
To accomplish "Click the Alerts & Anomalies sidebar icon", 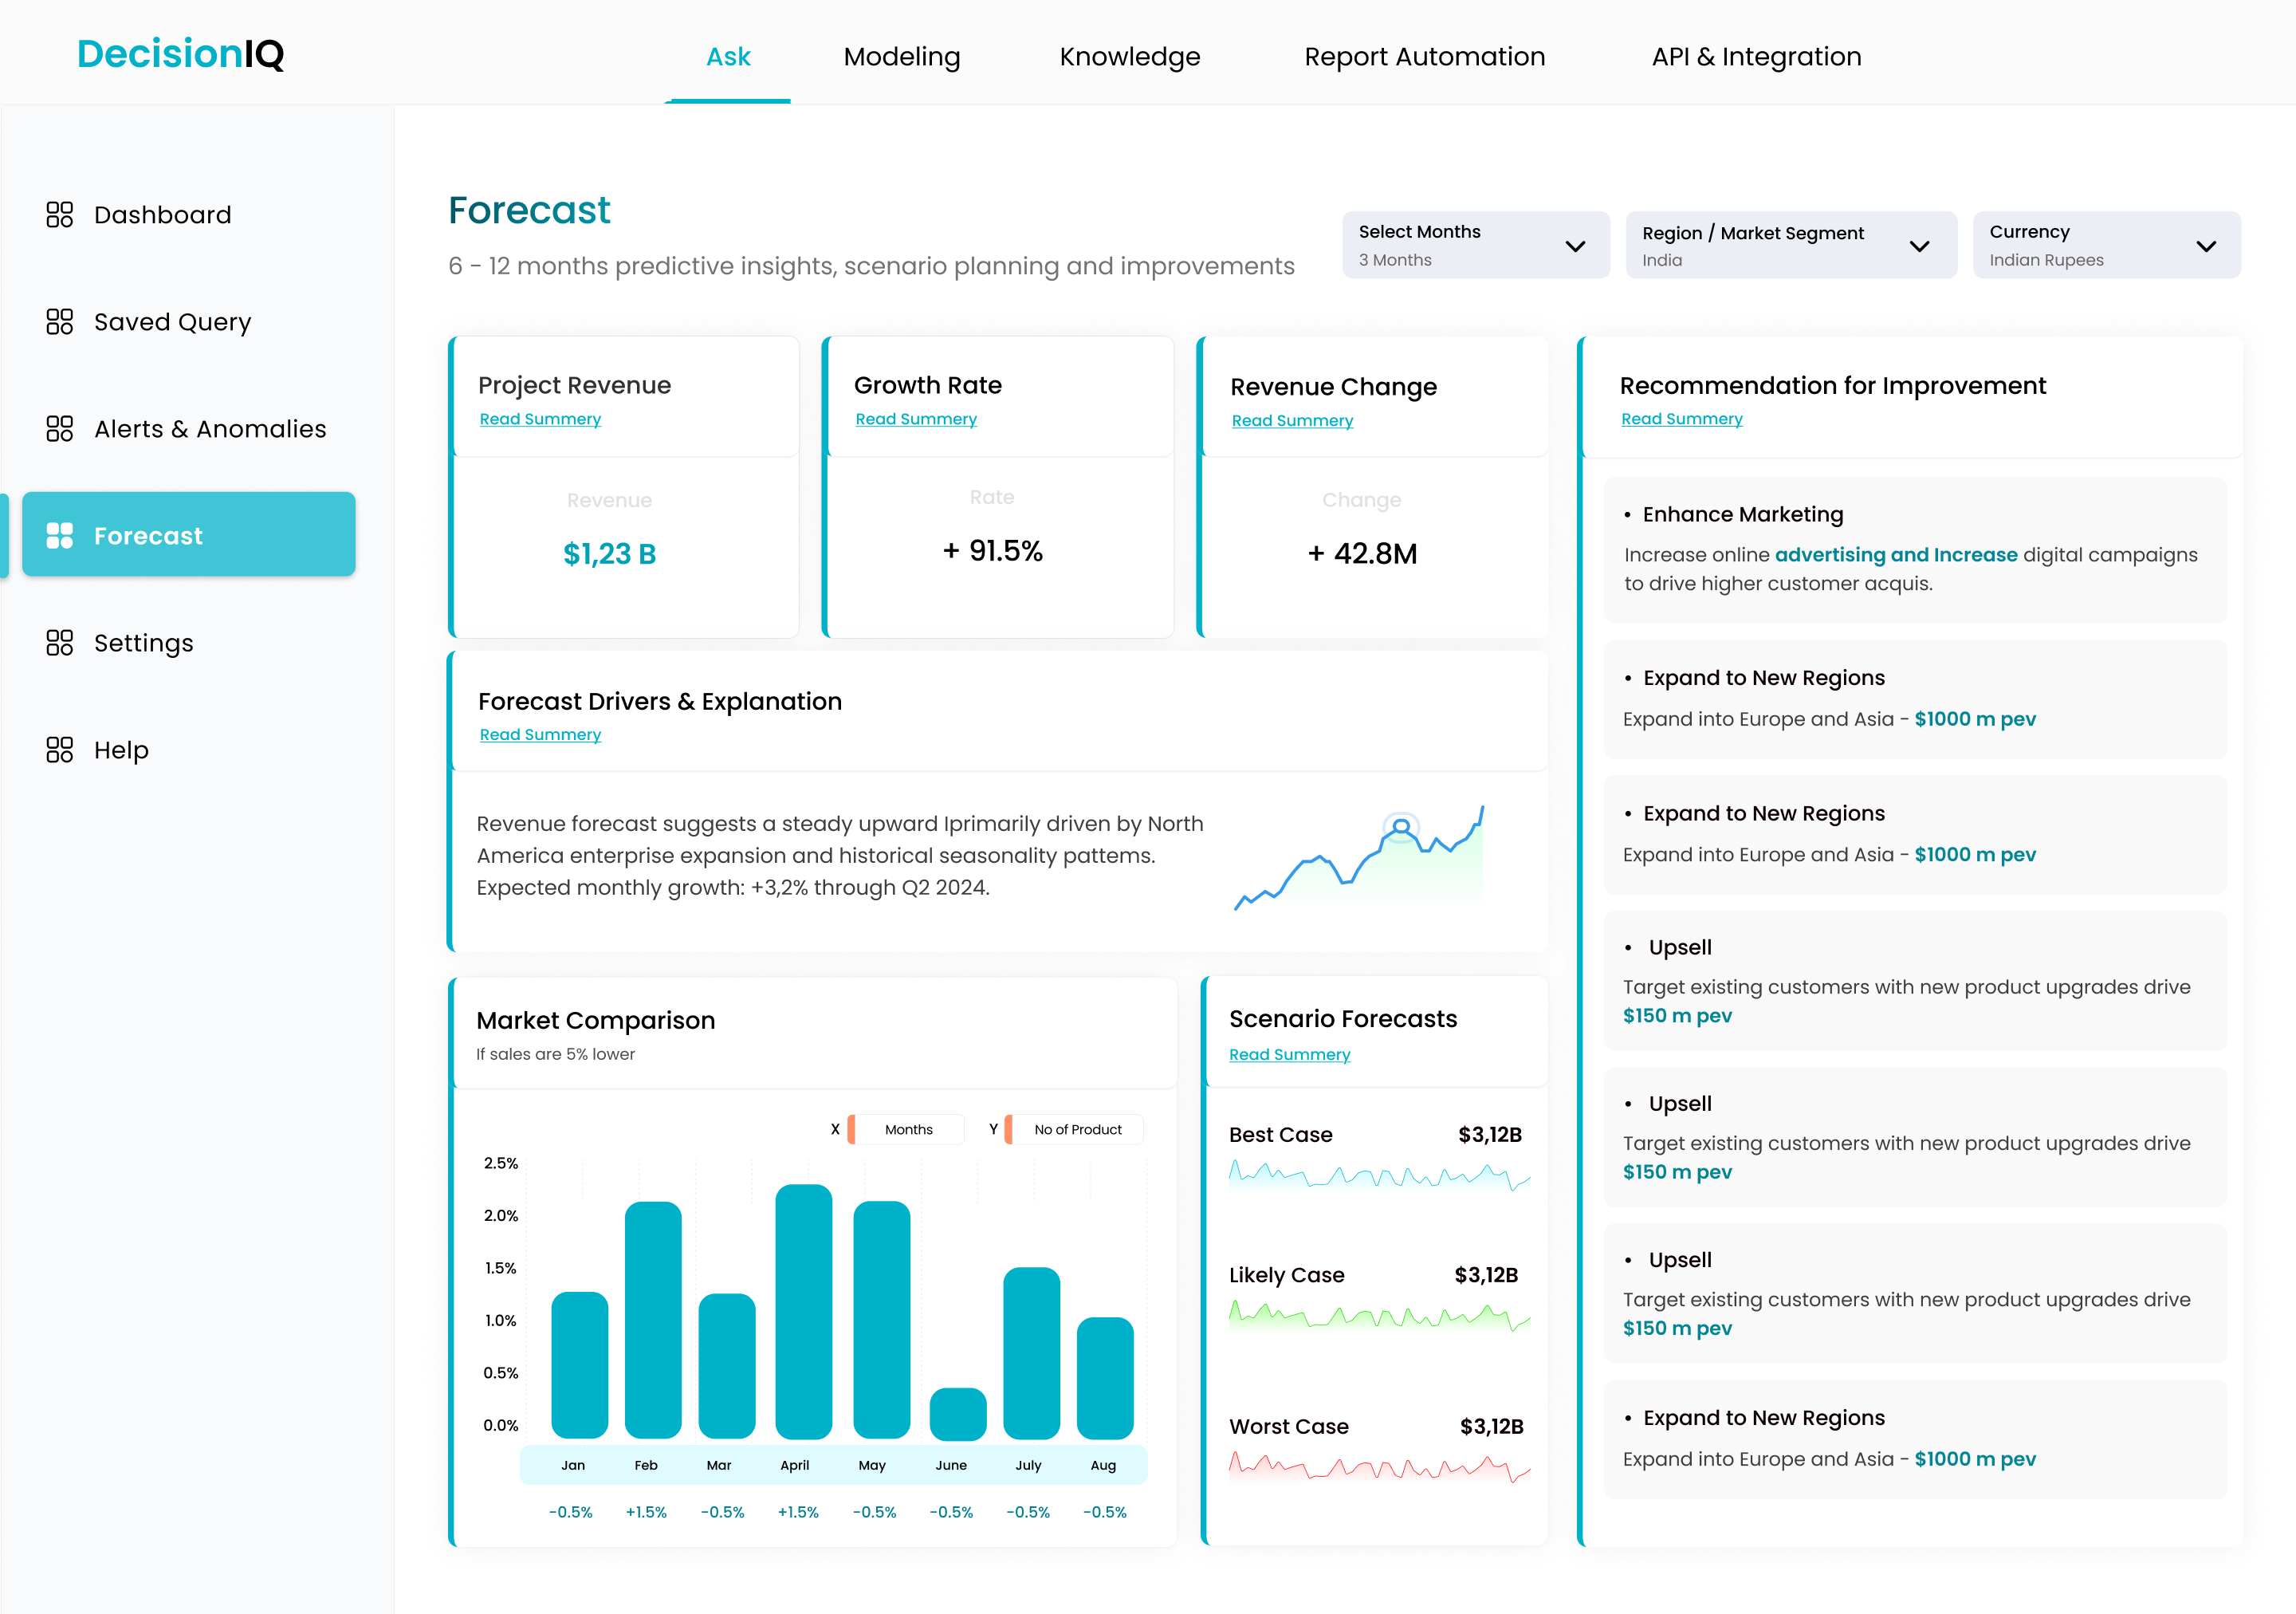I will coord(60,428).
